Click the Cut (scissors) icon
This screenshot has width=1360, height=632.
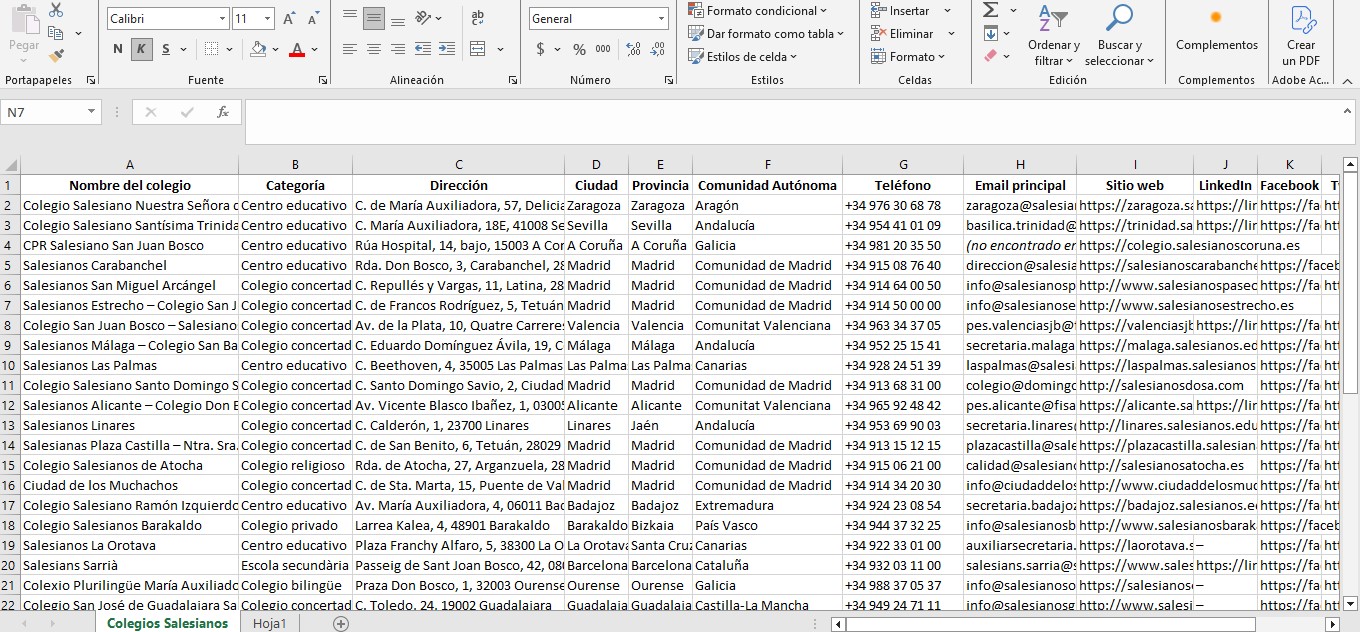56,10
